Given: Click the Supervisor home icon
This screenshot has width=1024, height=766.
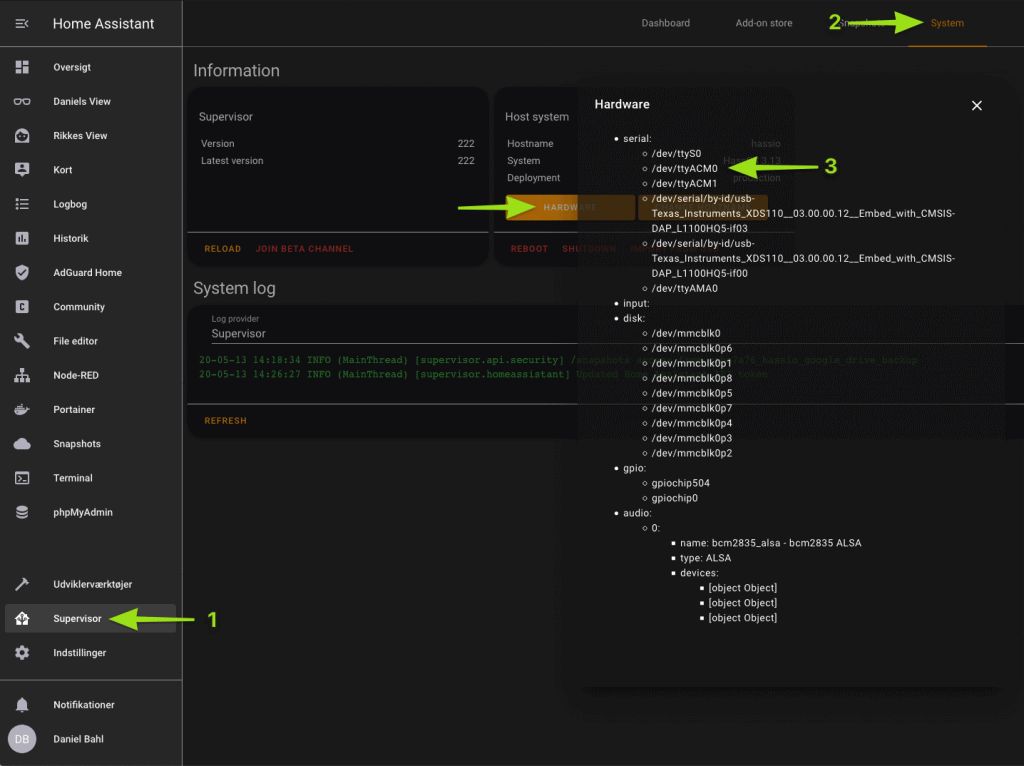Looking at the screenshot, I should (x=22, y=618).
